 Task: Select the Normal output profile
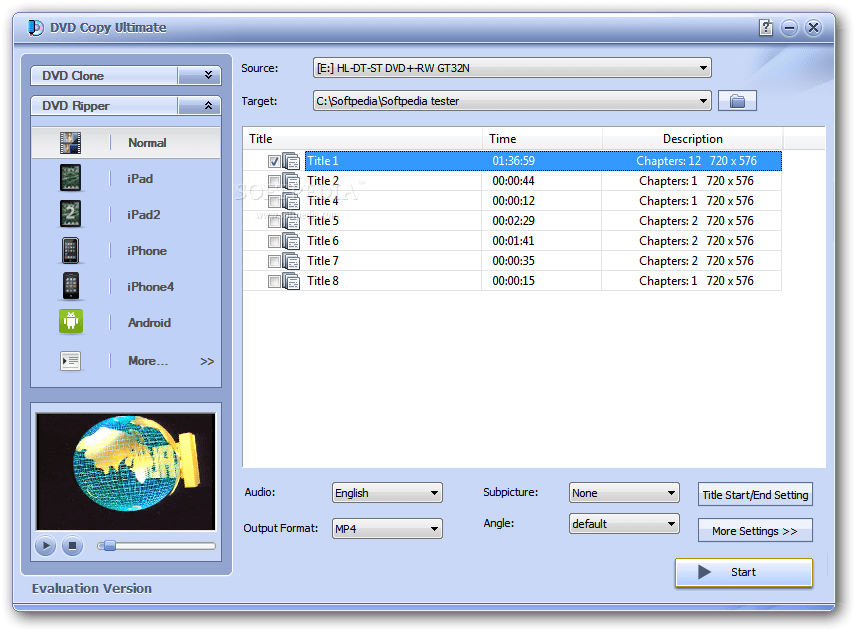click(x=146, y=142)
